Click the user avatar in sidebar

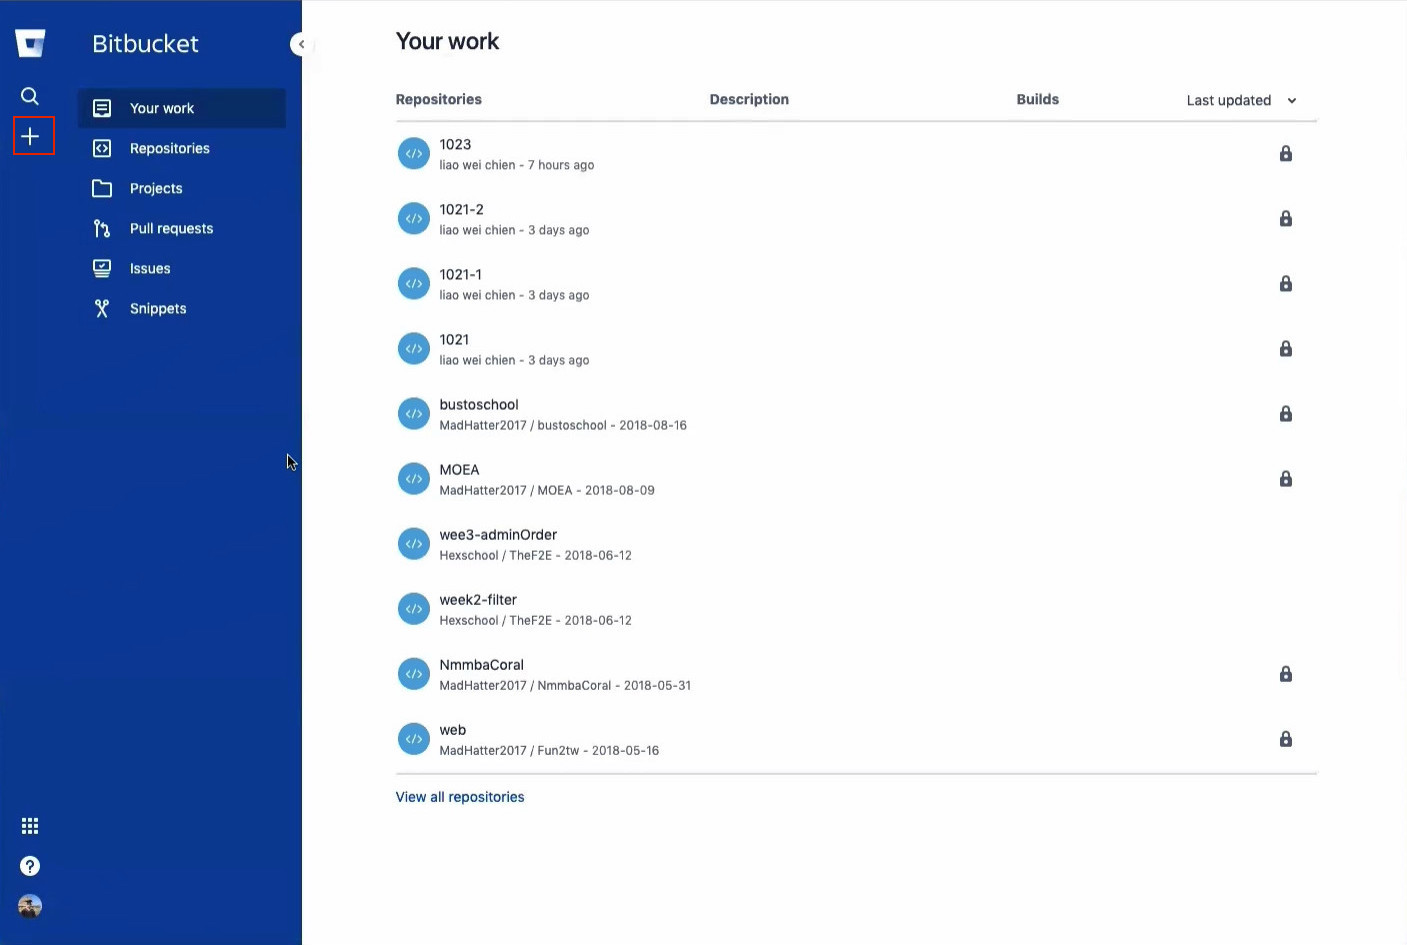coord(30,906)
